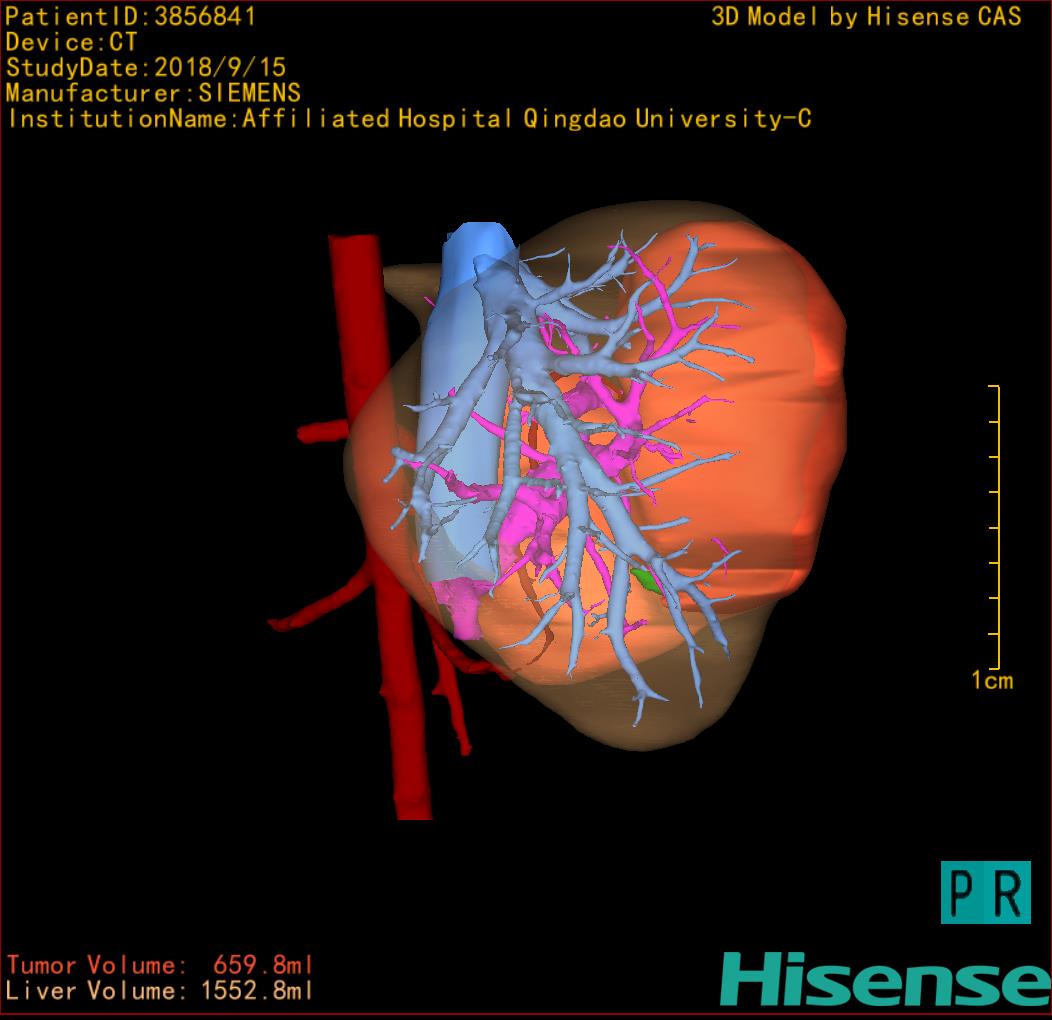
Task: Select the 1cm scale label
Action: click(992, 681)
